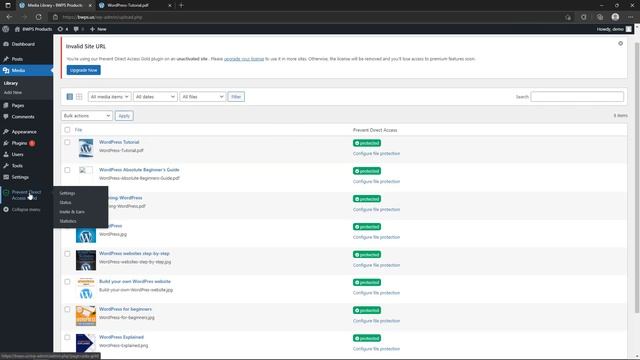Click protected badge on WordPress for beginners row

click(x=367, y=310)
